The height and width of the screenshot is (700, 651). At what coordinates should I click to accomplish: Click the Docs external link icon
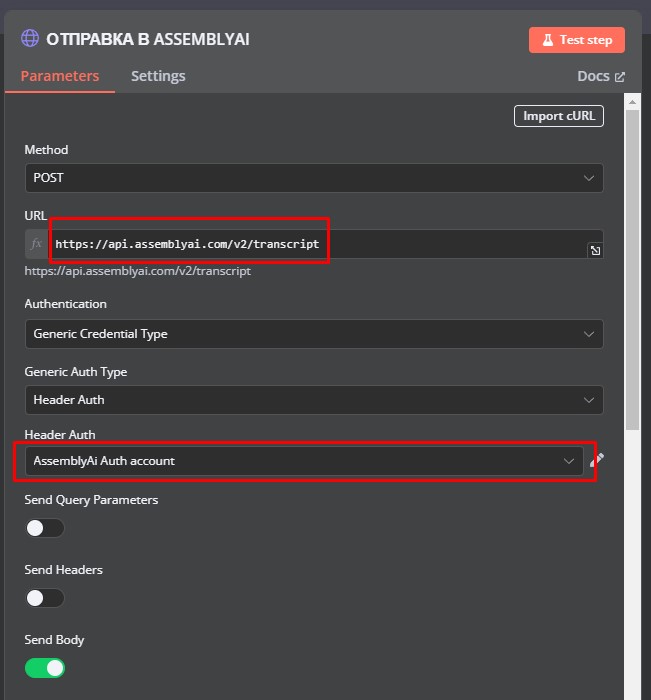pos(620,77)
